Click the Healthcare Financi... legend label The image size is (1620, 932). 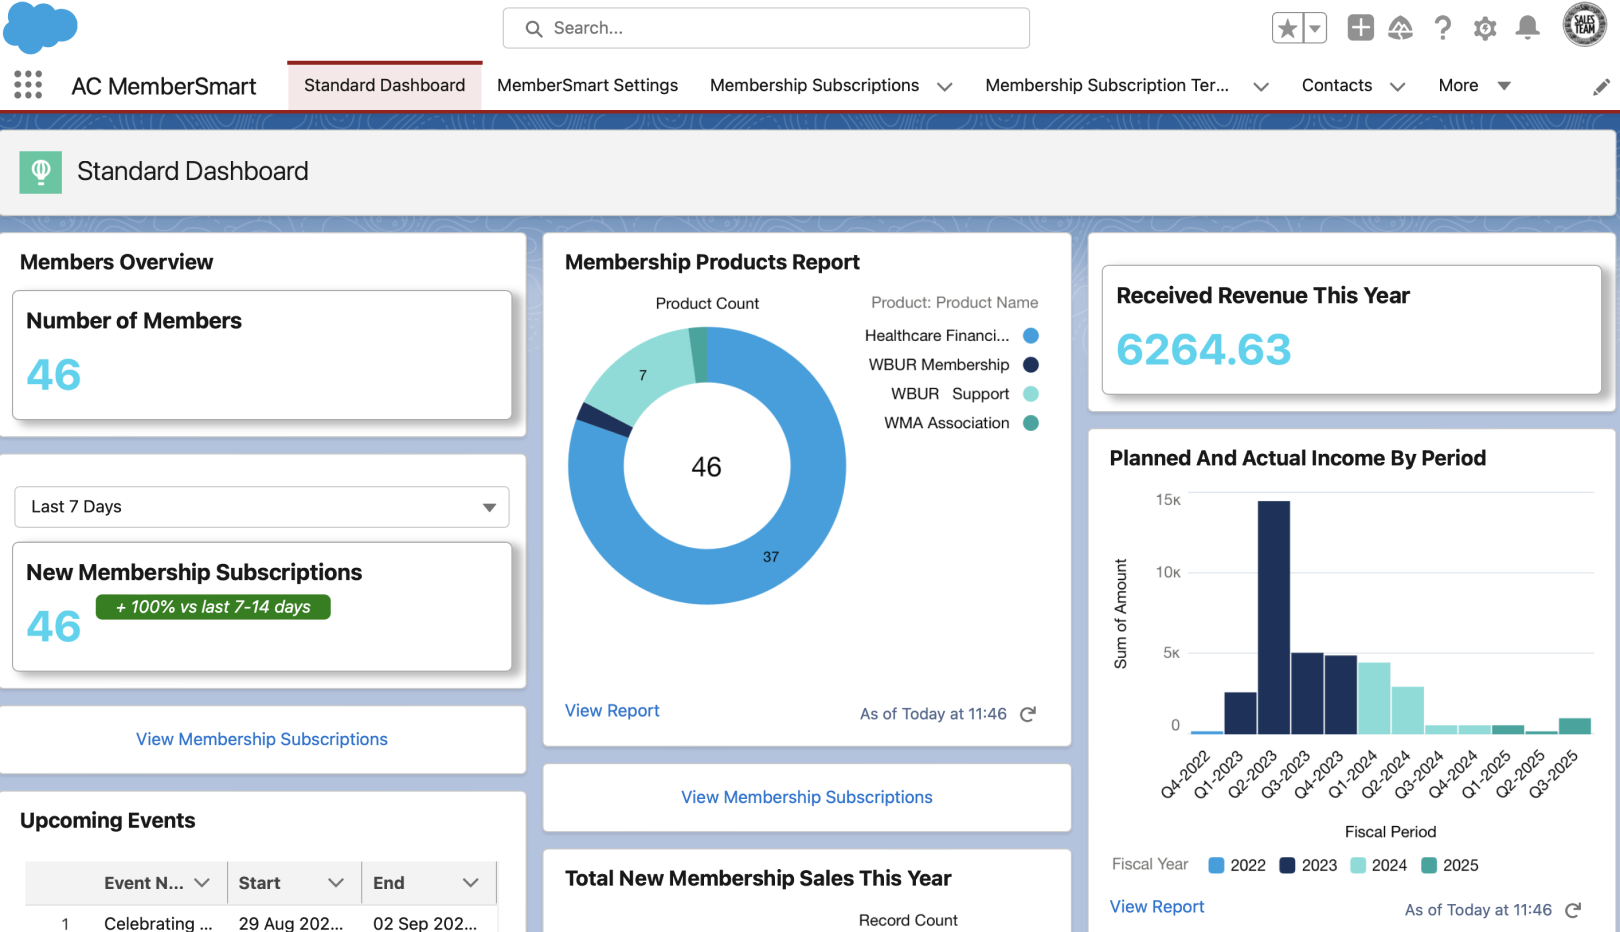(937, 336)
